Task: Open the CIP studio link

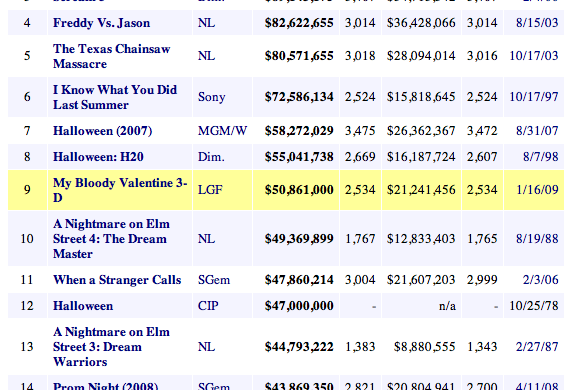Action: pyautogui.click(x=208, y=306)
